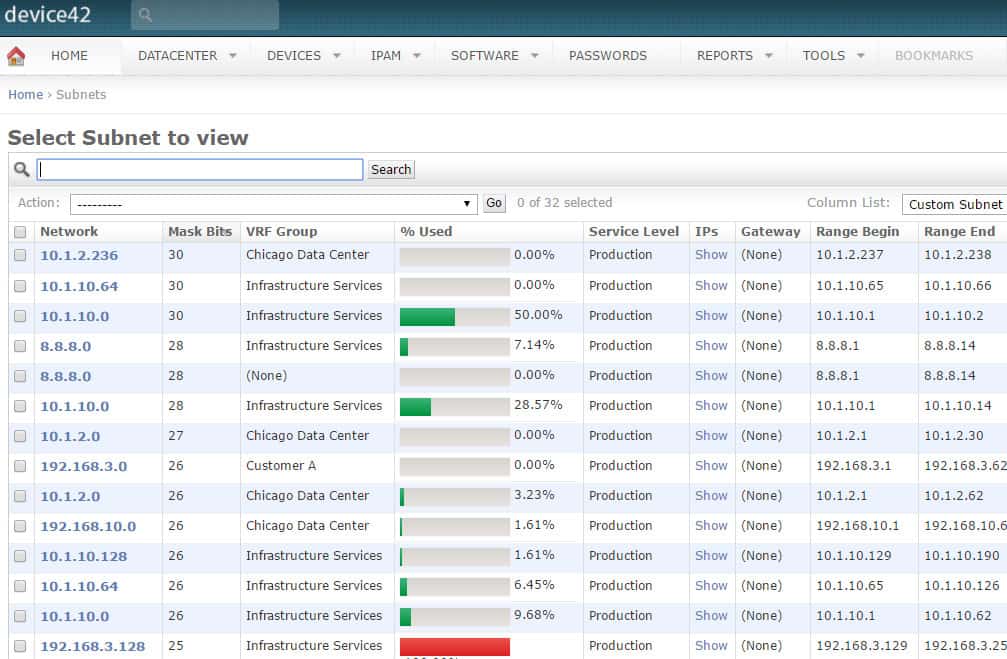This screenshot has height=659, width=1007.
Task: Open the 192.168.10.0 network link
Action: [88, 526]
